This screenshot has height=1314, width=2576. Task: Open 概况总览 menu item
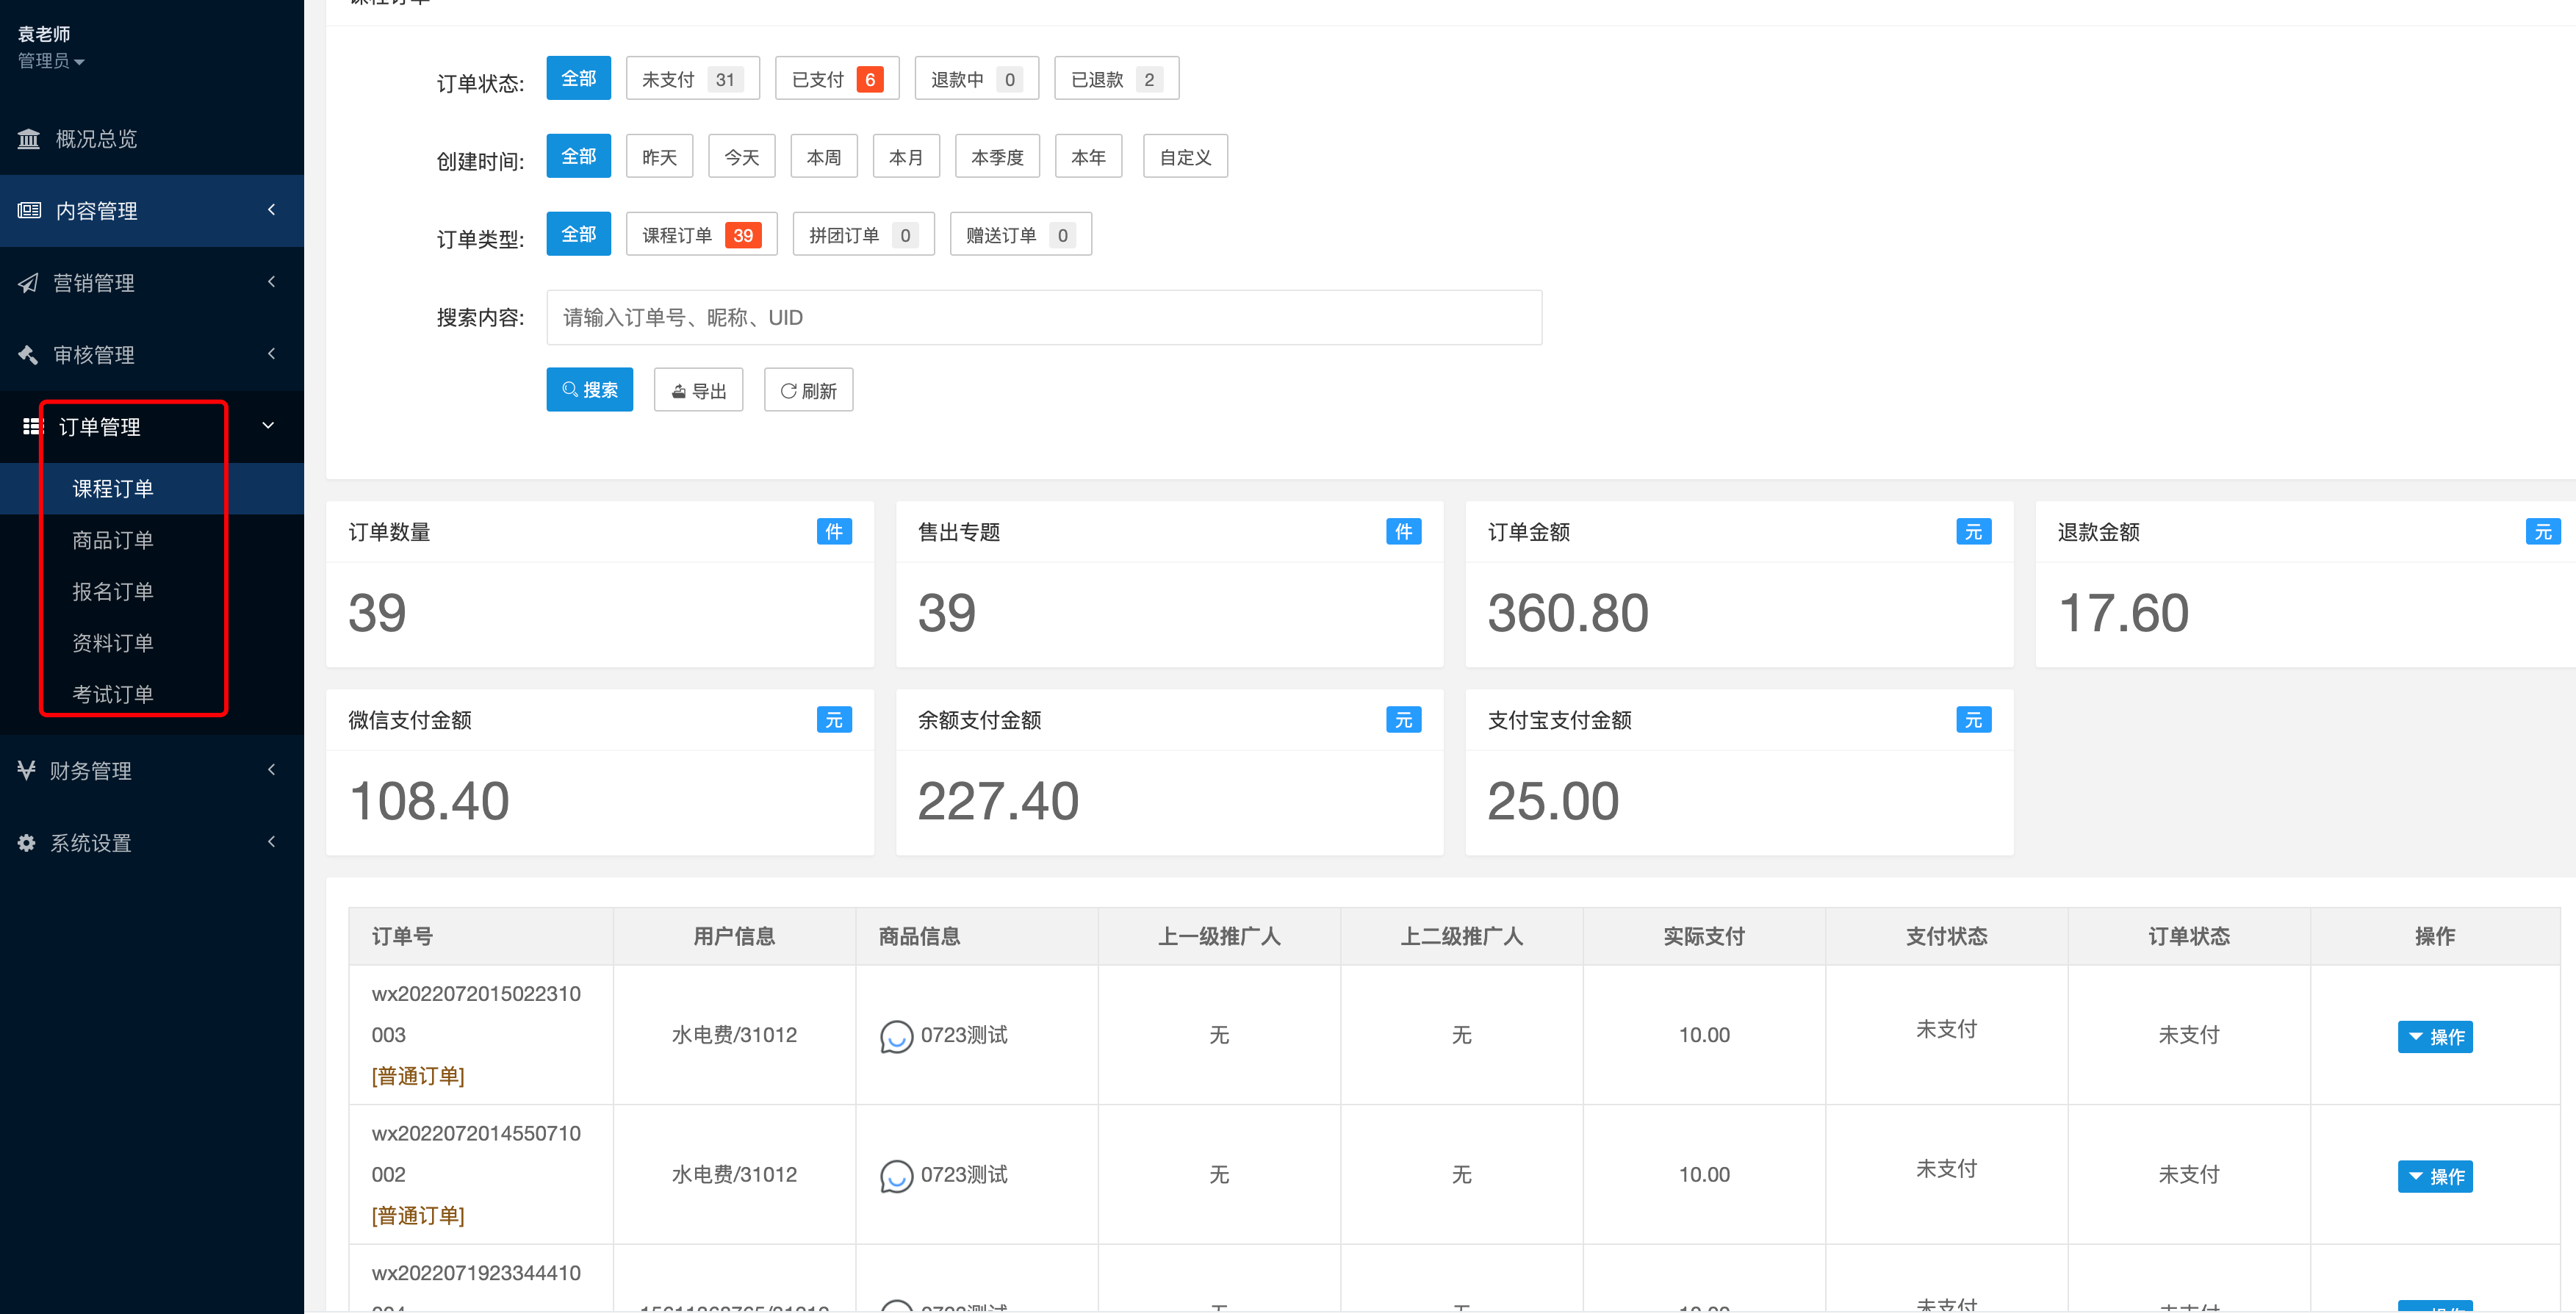(x=152, y=139)
